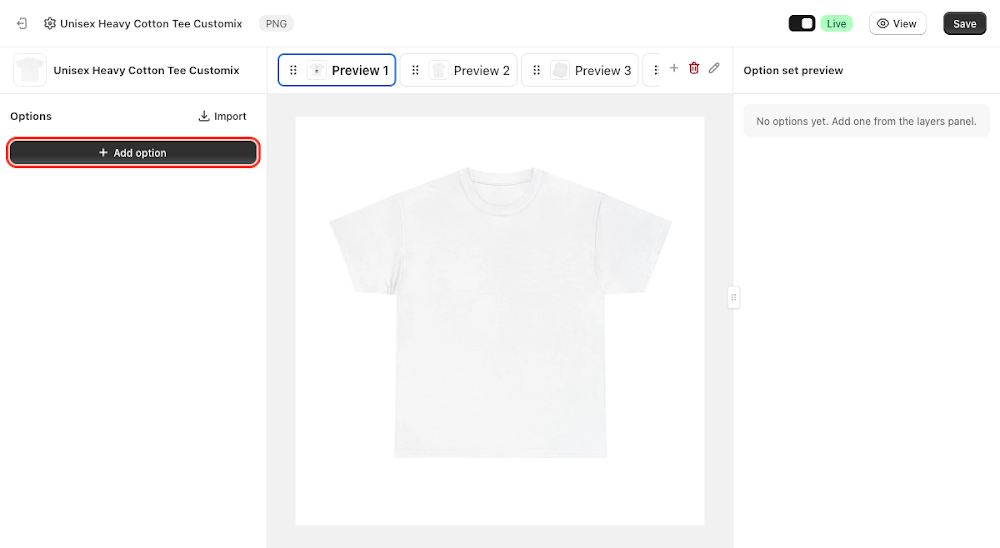Open settings gear beside product title
The image size is (1000, 548).
[x=50, y=24]
